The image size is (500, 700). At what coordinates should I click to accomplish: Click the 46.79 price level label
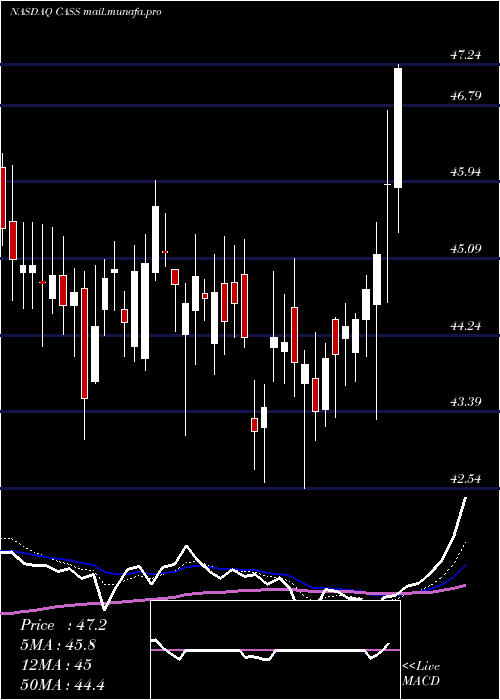click(x=466, y=95)
